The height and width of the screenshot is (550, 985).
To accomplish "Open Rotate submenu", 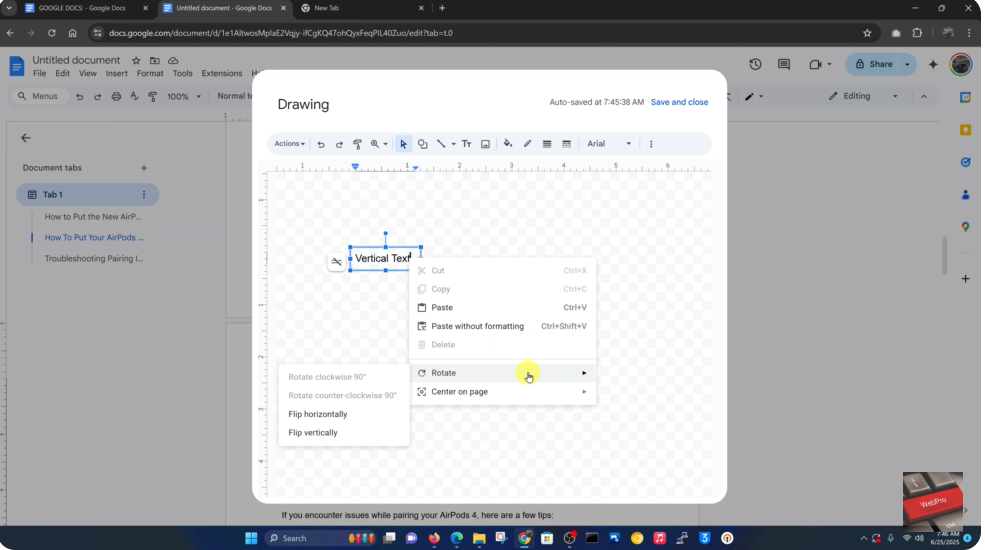I will pos(502,373).
